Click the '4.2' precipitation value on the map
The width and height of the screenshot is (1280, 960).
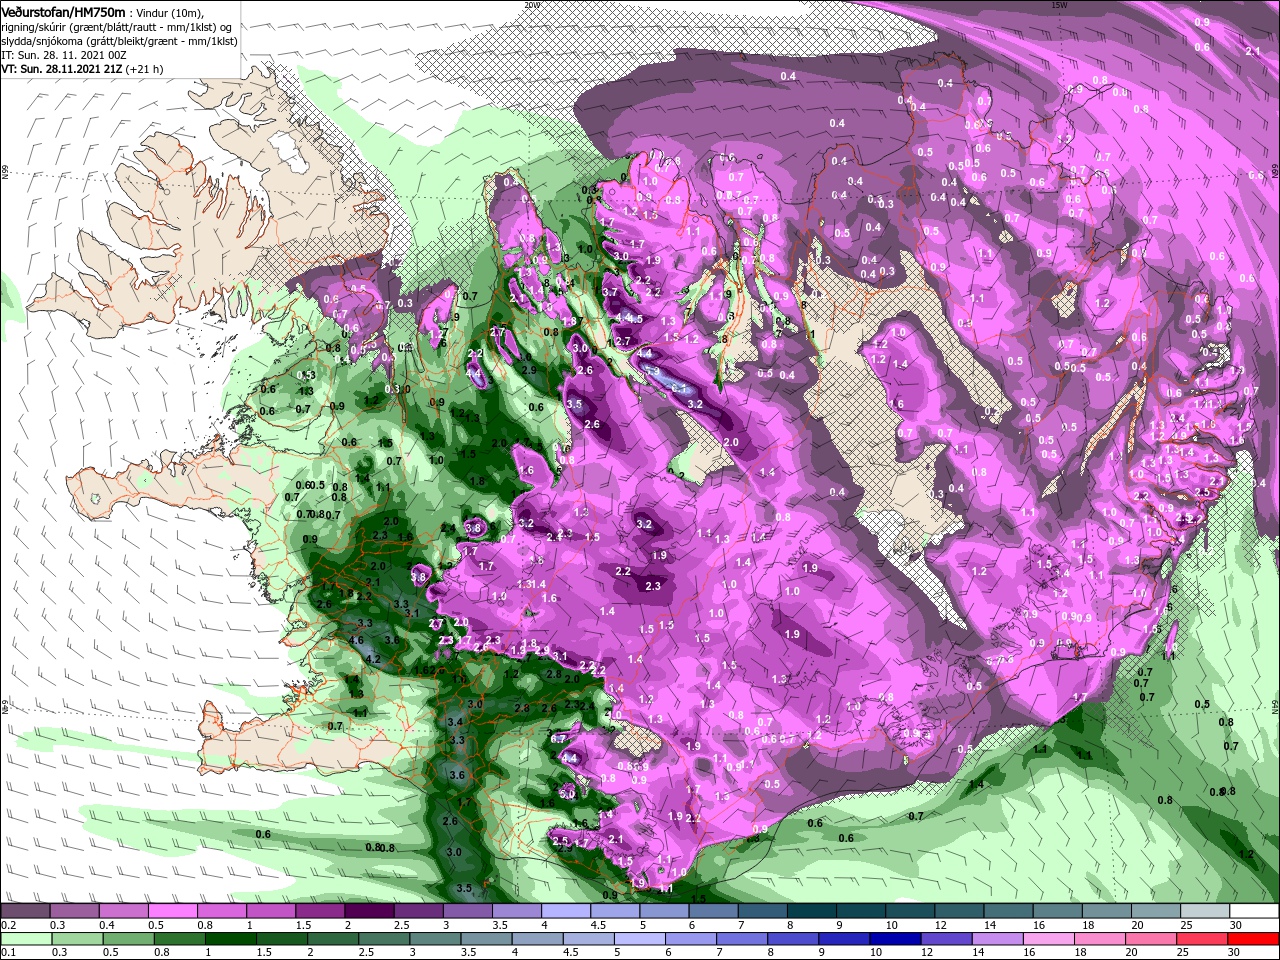tap(373, 659)
